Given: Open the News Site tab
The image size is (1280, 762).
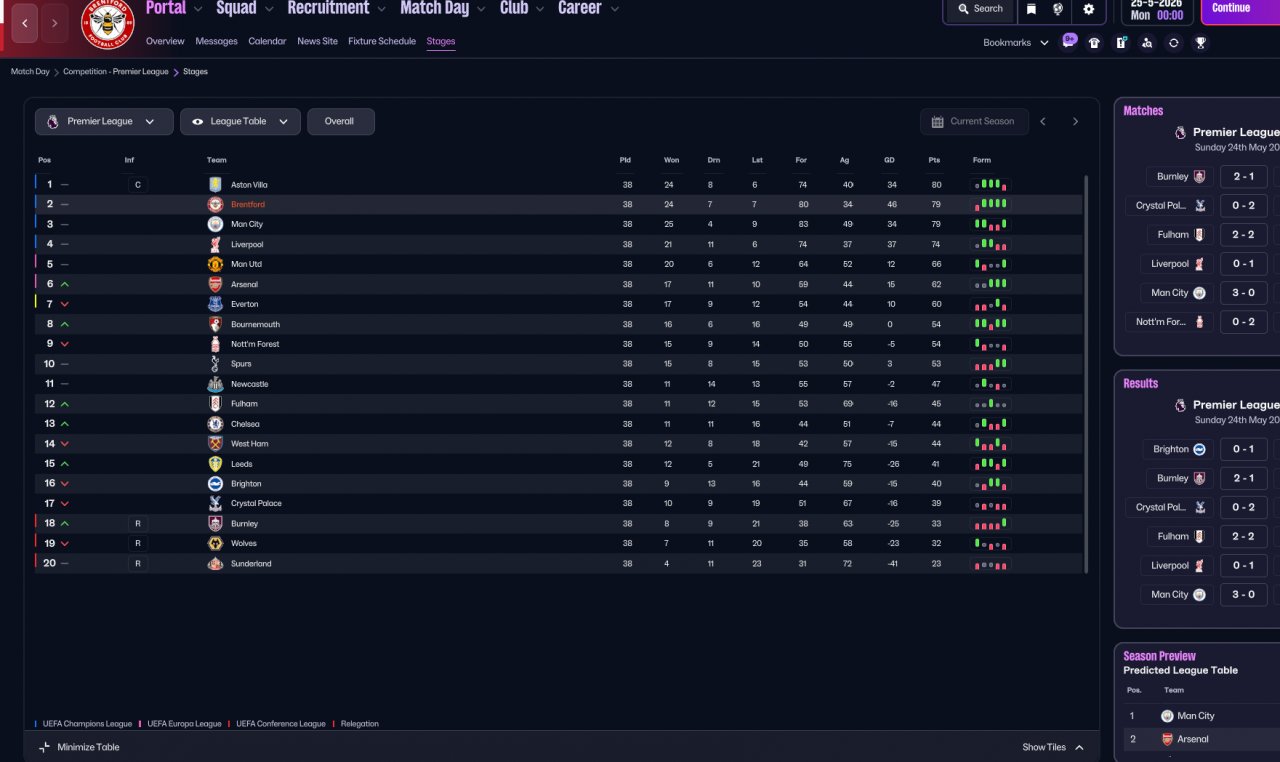Looking at the screenshot, I should click(x=317, y=41).
